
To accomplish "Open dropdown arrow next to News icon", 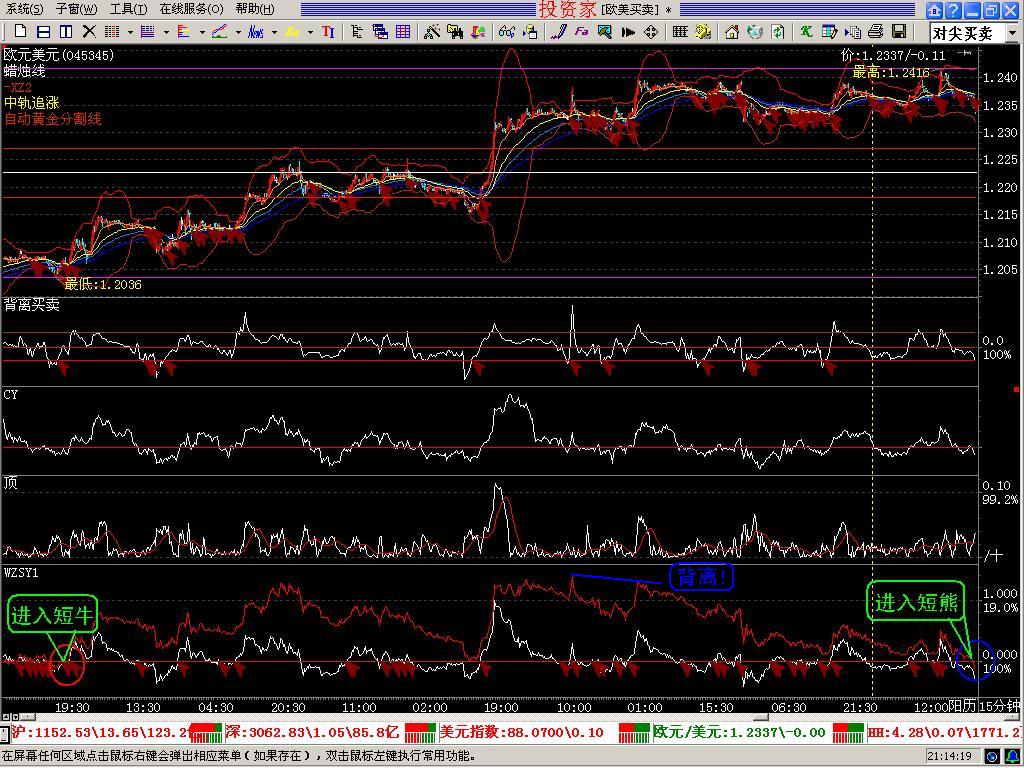I will pyautogui.click(x=274, y=32).
